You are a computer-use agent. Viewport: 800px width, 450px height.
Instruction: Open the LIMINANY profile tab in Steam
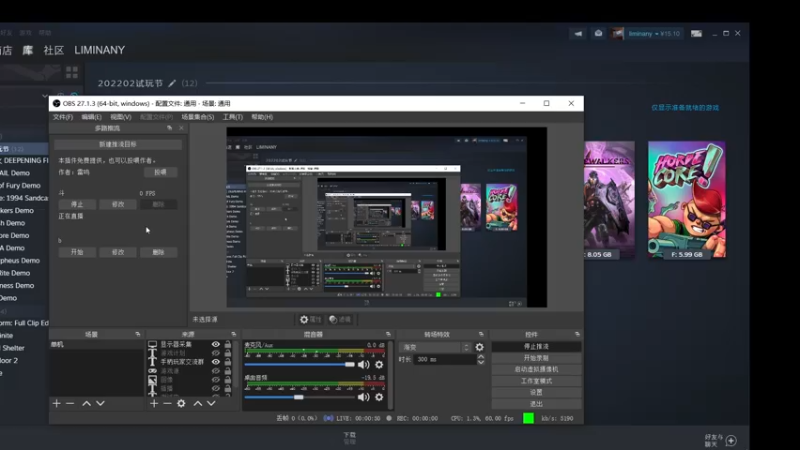99,50
